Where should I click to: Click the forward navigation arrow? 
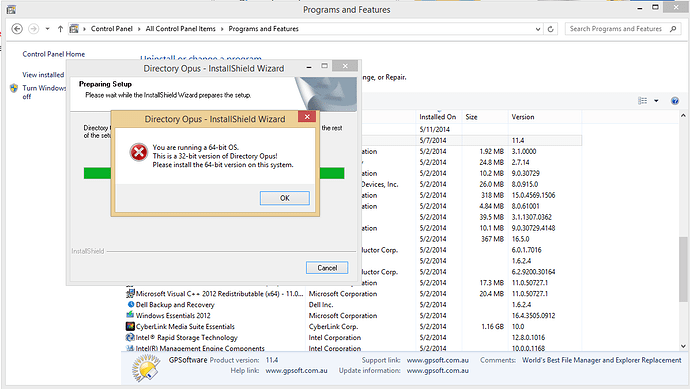[33, 29]
